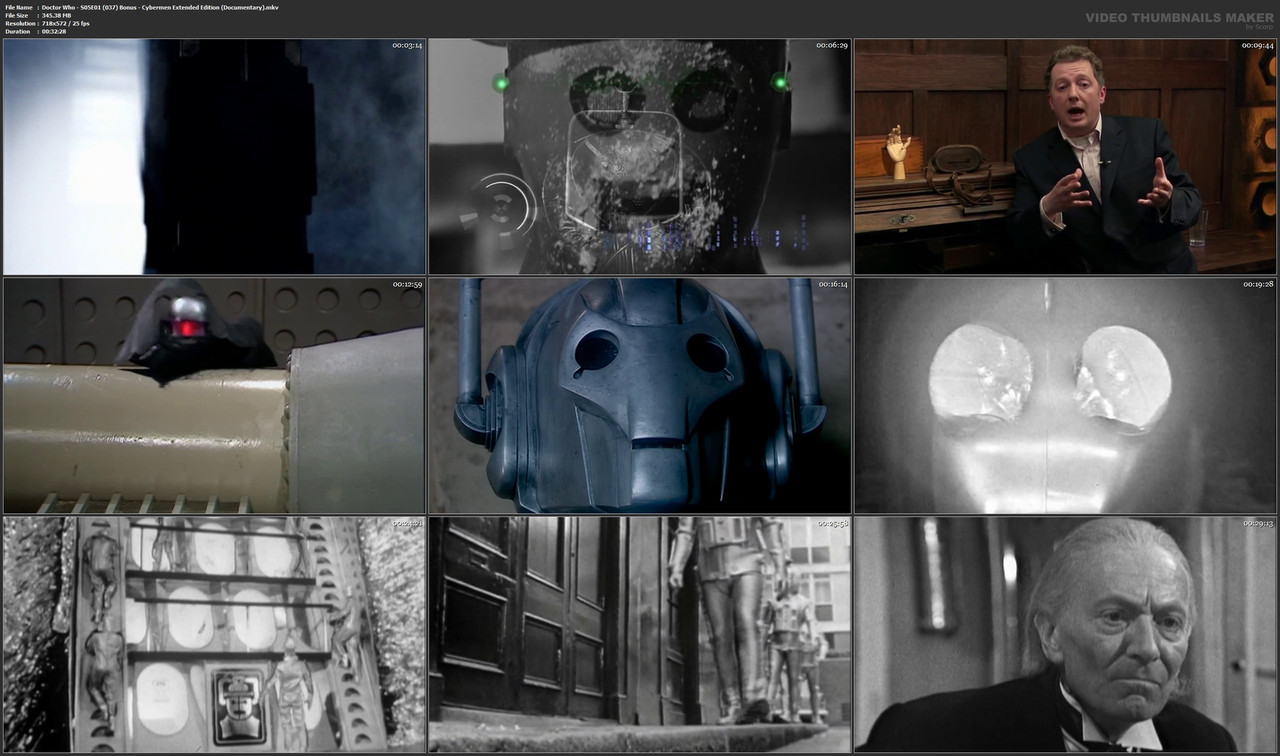Viewport: 1280px width, 756px height.
Task: Open the Dalek-style frame at 00:12:59
Action: click(213, 395)
